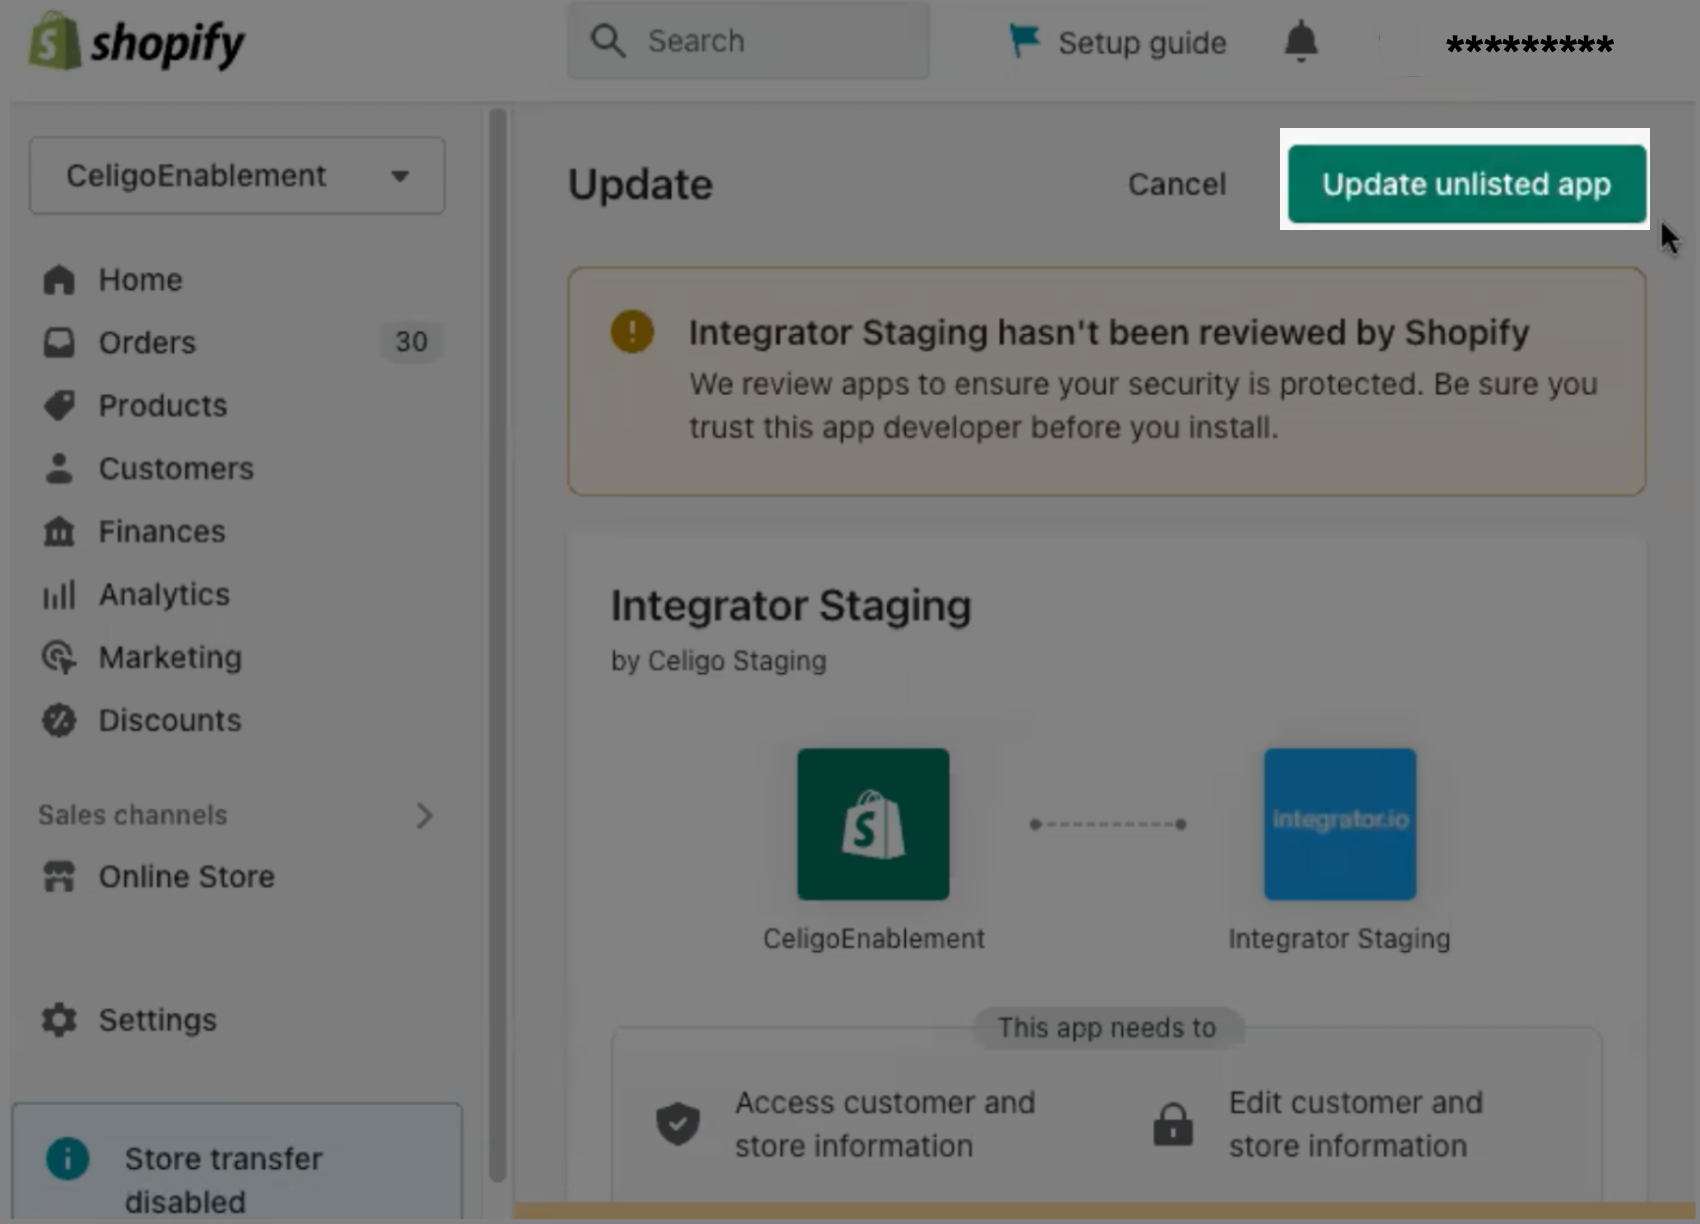
Task: Open Settings in sidebar
Action: coord(157,1020)
